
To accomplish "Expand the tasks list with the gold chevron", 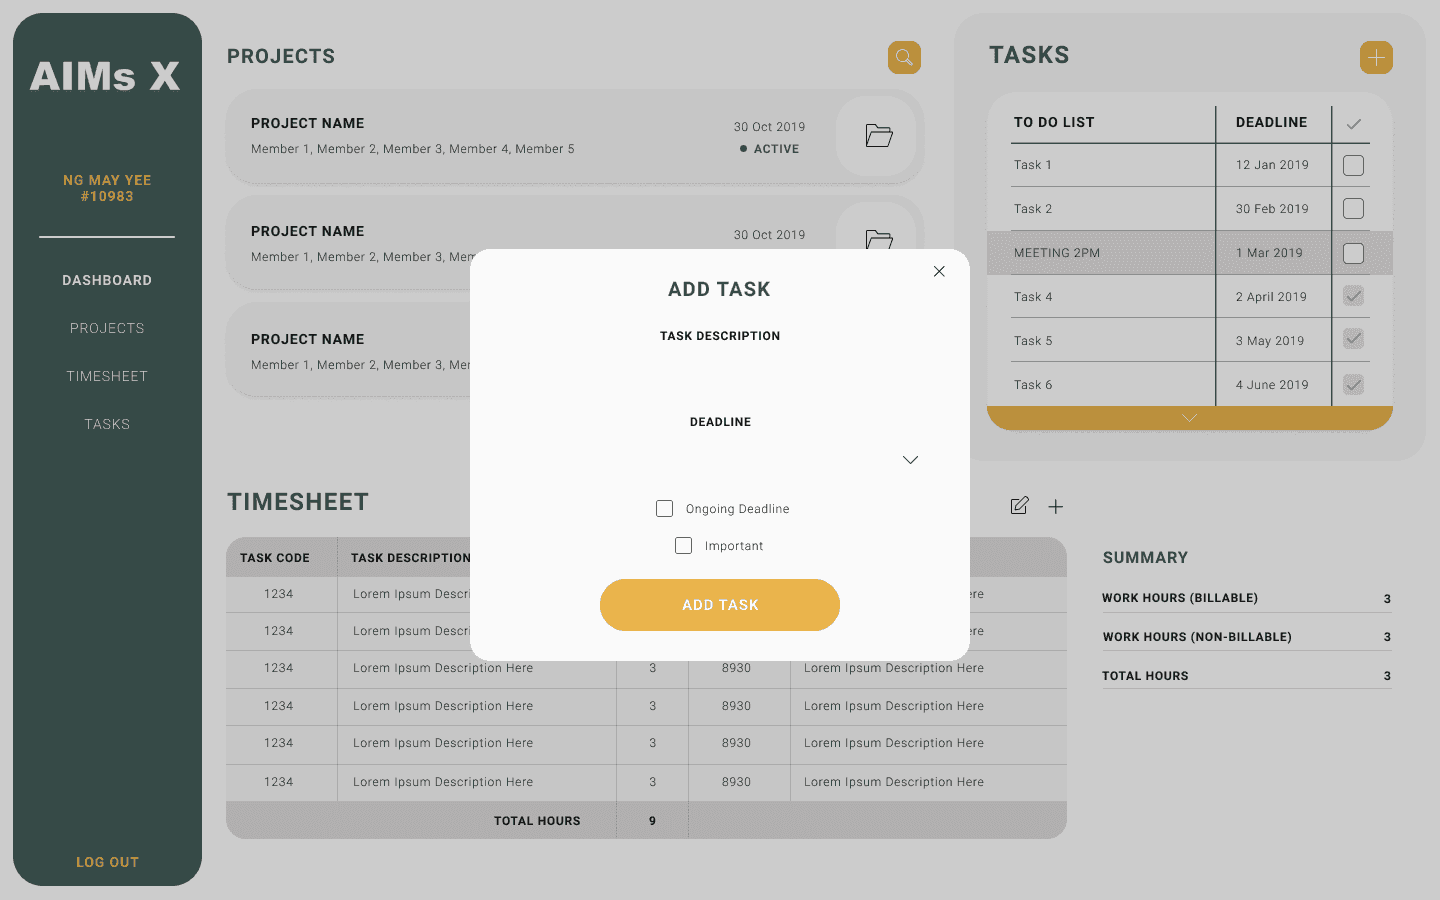I will click(1188, 417).
